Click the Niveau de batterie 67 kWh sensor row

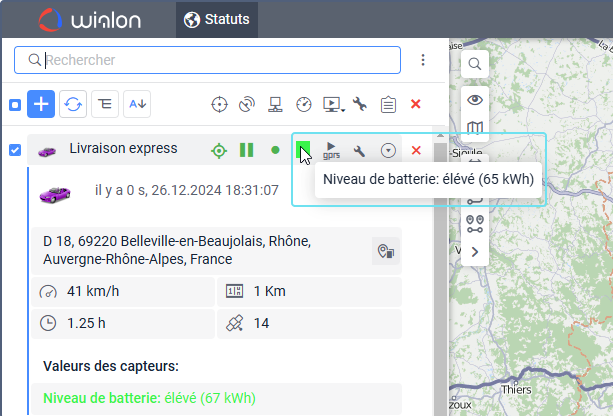217,398
